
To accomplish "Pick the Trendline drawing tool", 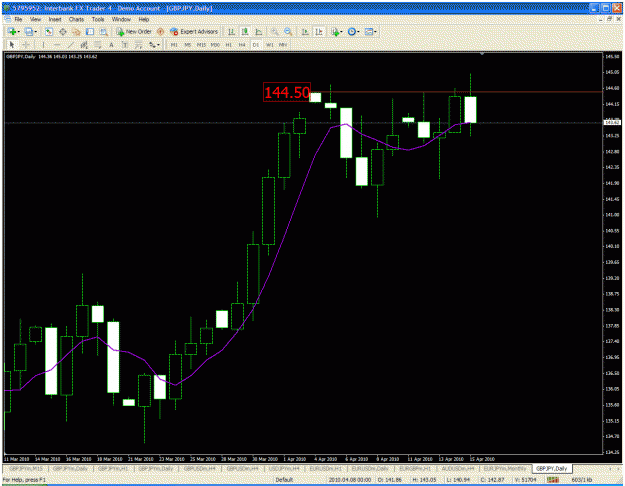I will [x=71, y=45].
